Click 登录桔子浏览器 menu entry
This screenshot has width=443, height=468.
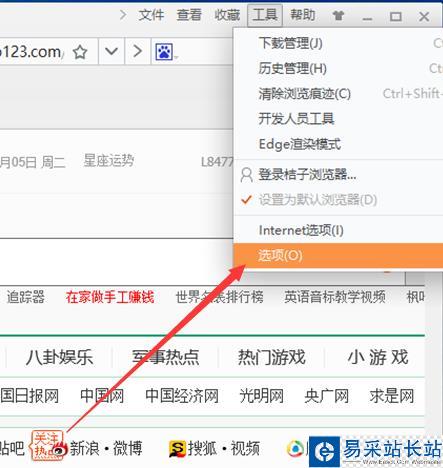point(338,174)
